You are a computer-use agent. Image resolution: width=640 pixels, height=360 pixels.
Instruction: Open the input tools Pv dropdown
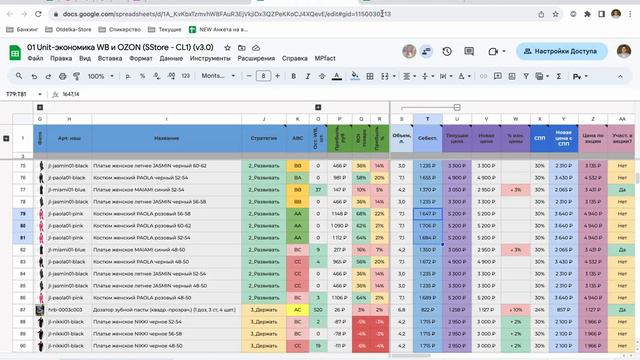pyautogui.click(x=580, y=76)
